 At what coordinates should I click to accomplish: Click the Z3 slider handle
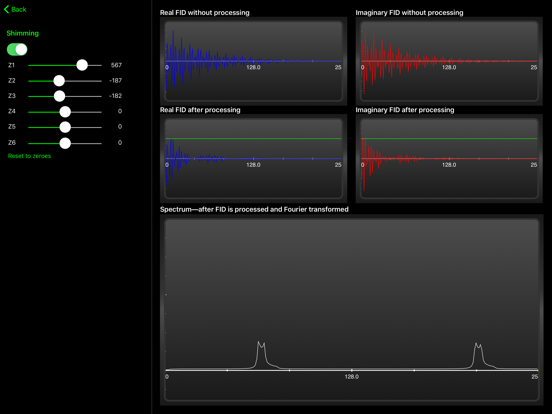[x=59, y=96]
